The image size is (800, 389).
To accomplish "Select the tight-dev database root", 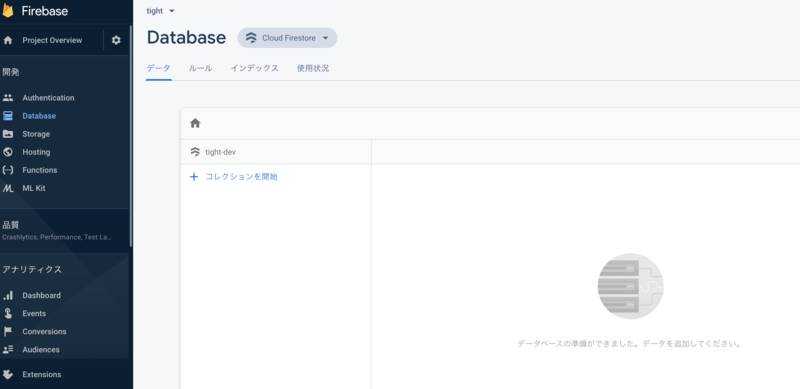I will point(220,152).
